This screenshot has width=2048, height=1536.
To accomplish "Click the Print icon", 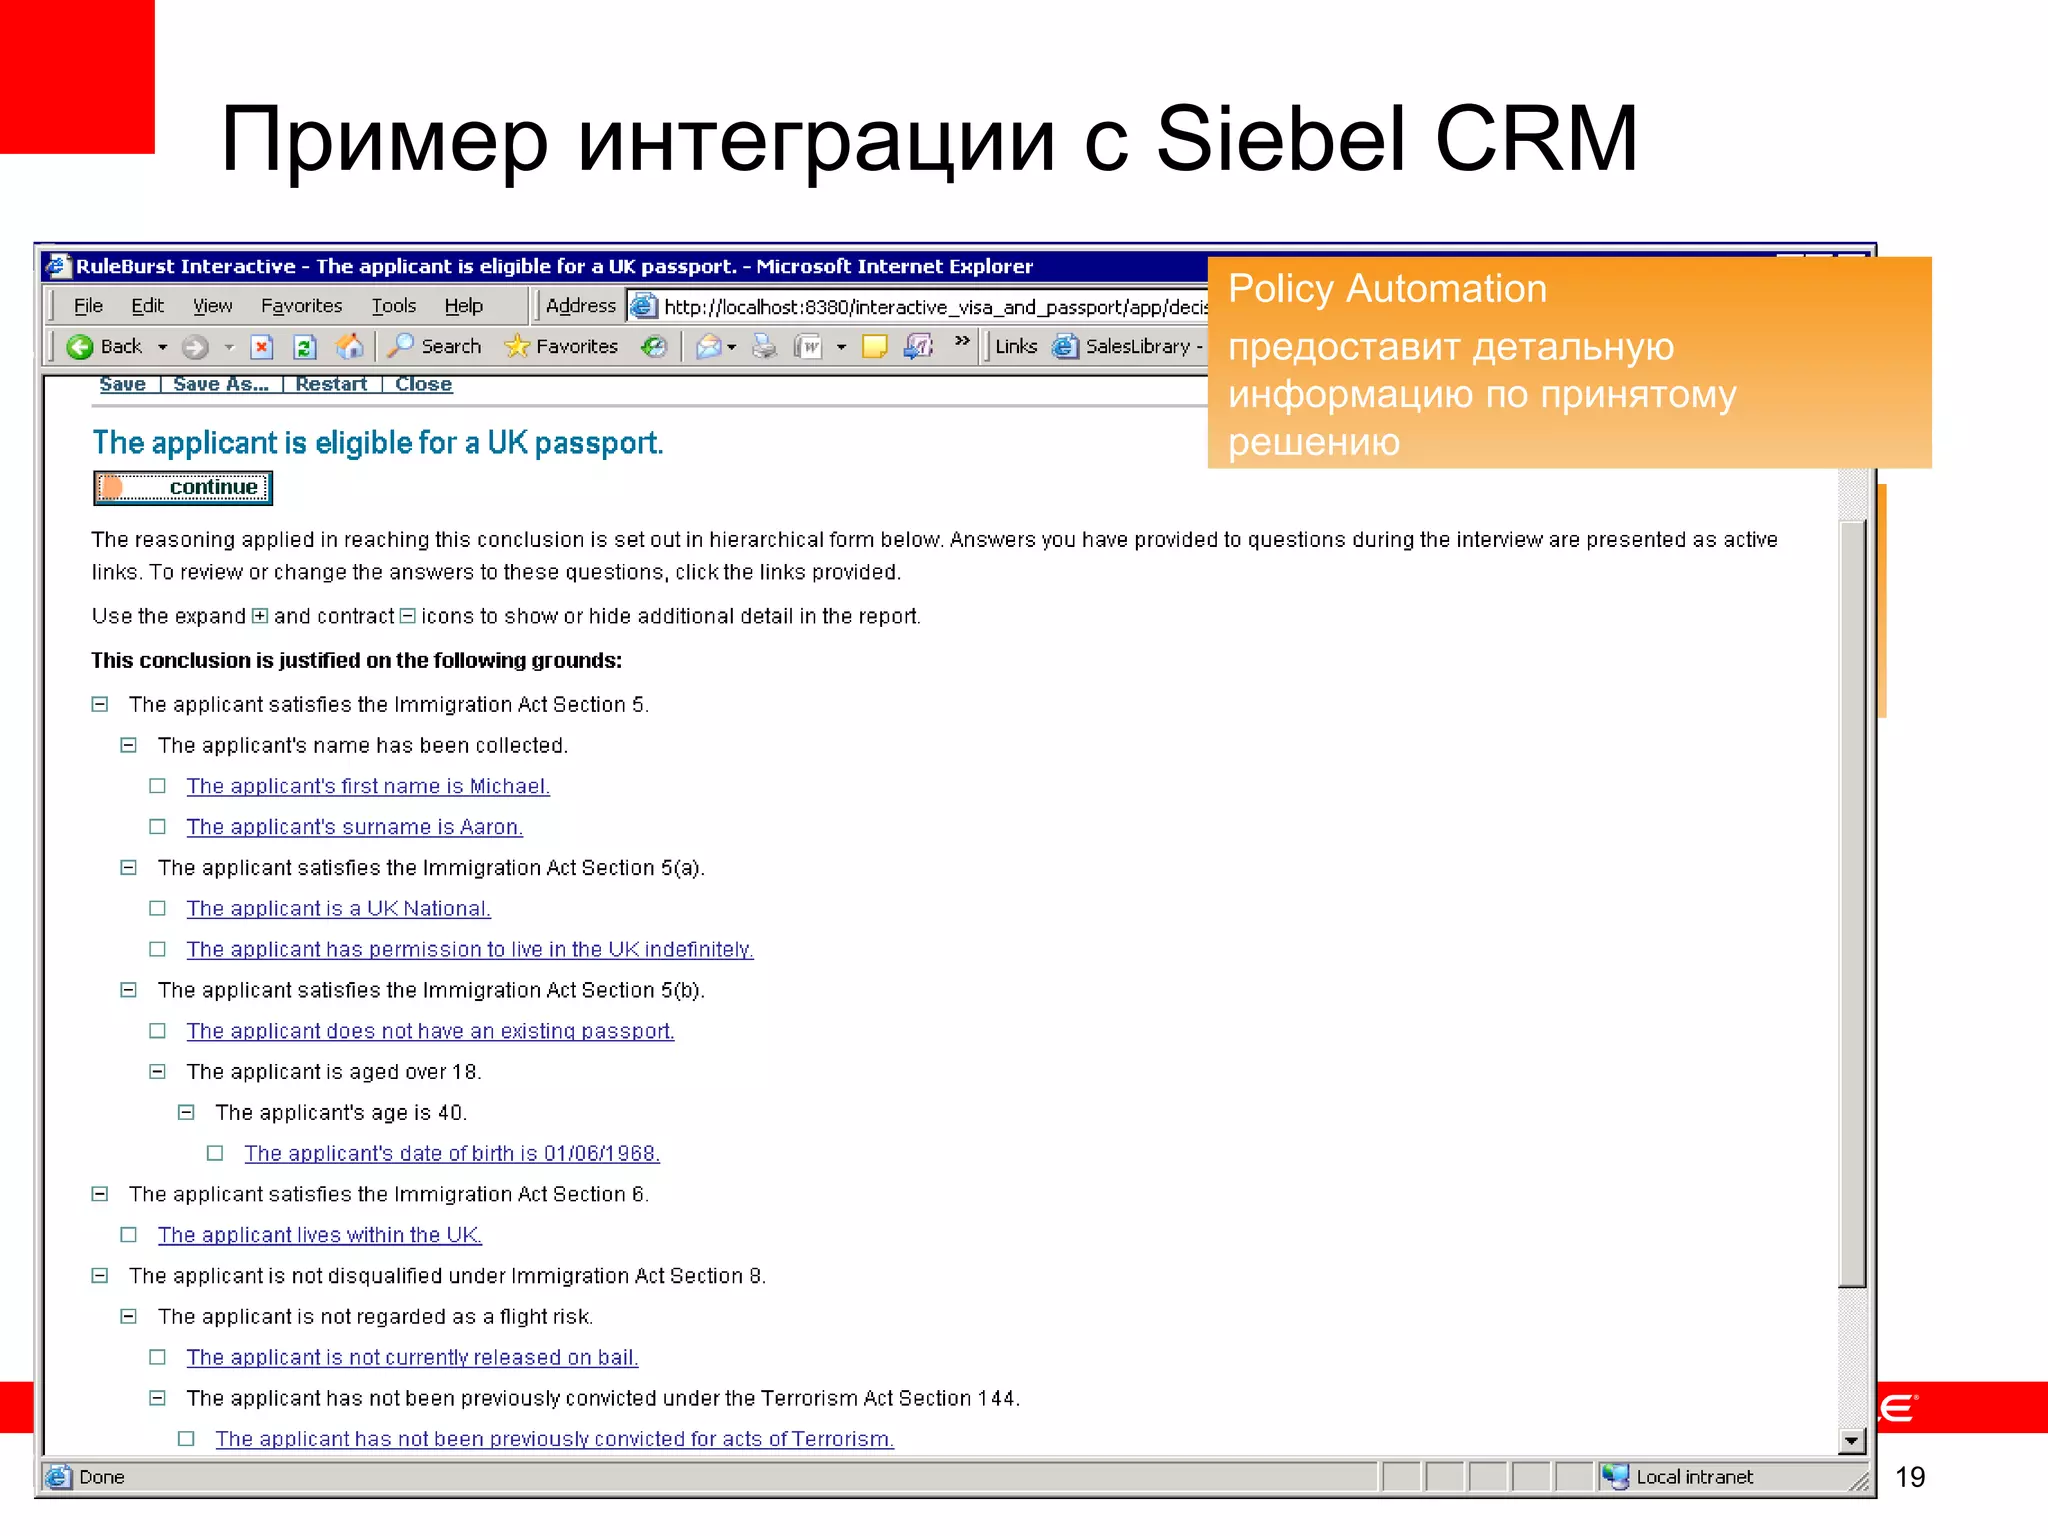I will pyautogui.click(x=764, y=347).
